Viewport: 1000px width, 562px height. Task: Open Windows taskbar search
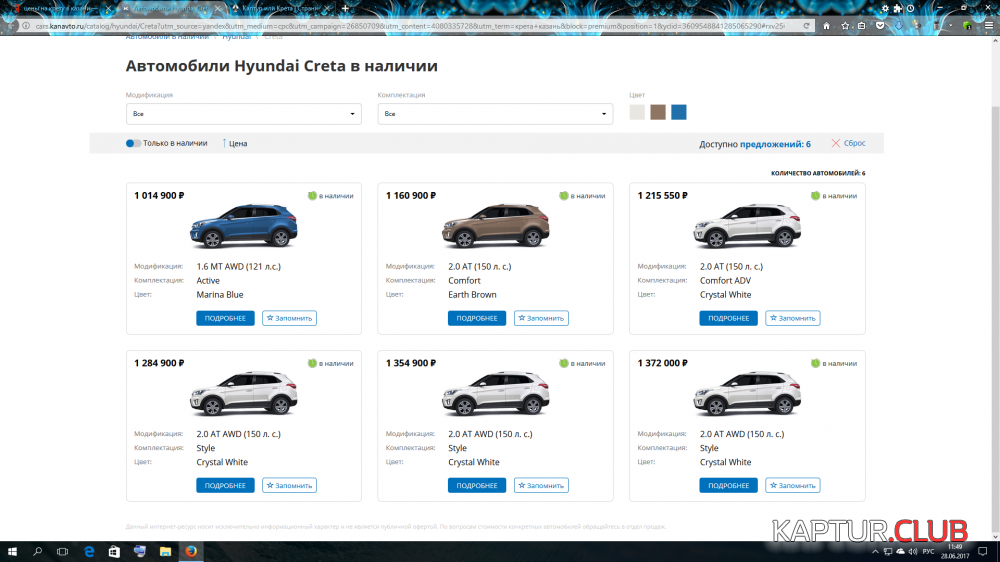(37, 551)
